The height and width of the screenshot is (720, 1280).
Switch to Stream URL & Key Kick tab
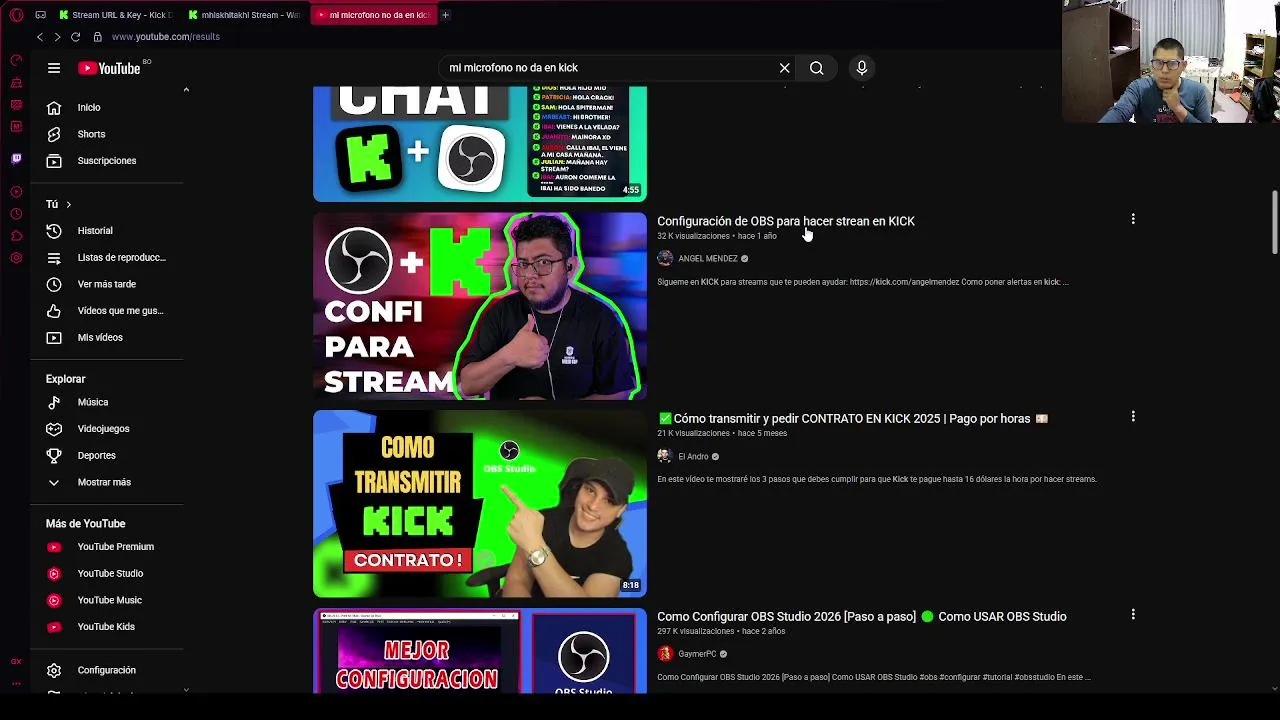coord(115,15)
